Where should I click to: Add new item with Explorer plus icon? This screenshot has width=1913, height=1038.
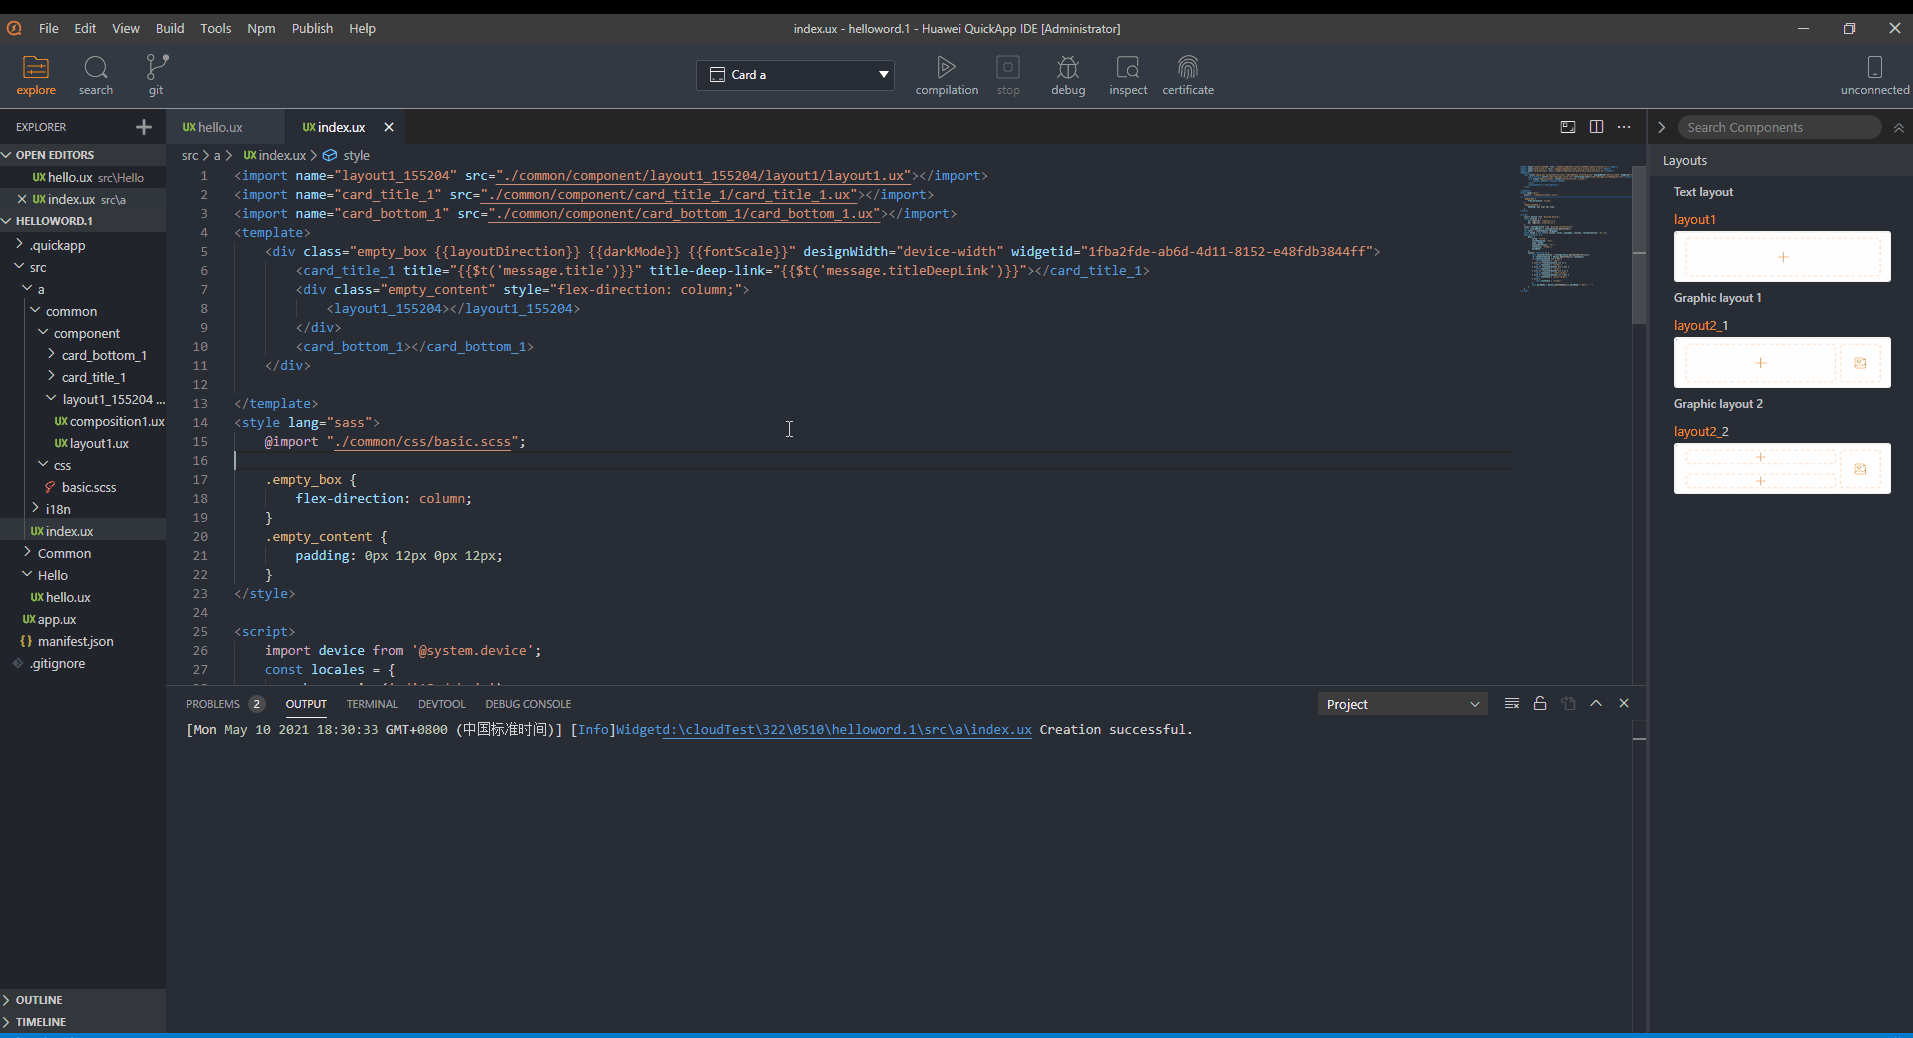[144, 127]
